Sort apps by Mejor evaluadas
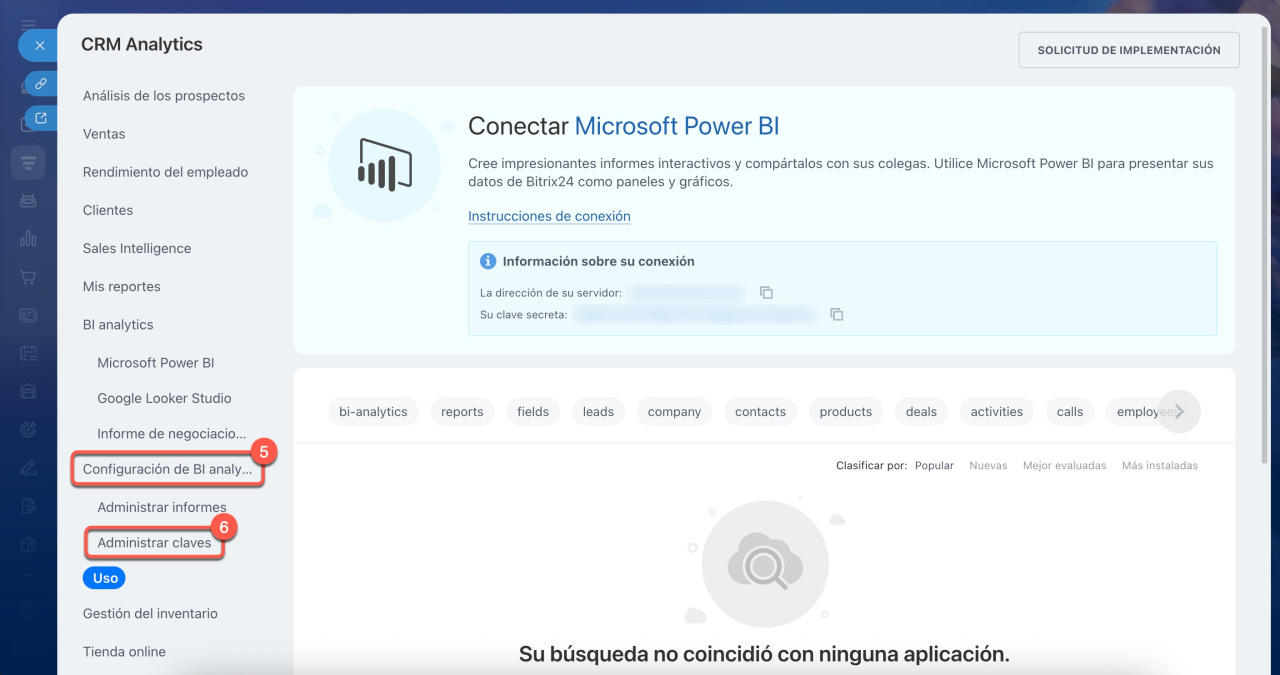This screenshot has width=1280, height=675. [x=1064, y=466]
